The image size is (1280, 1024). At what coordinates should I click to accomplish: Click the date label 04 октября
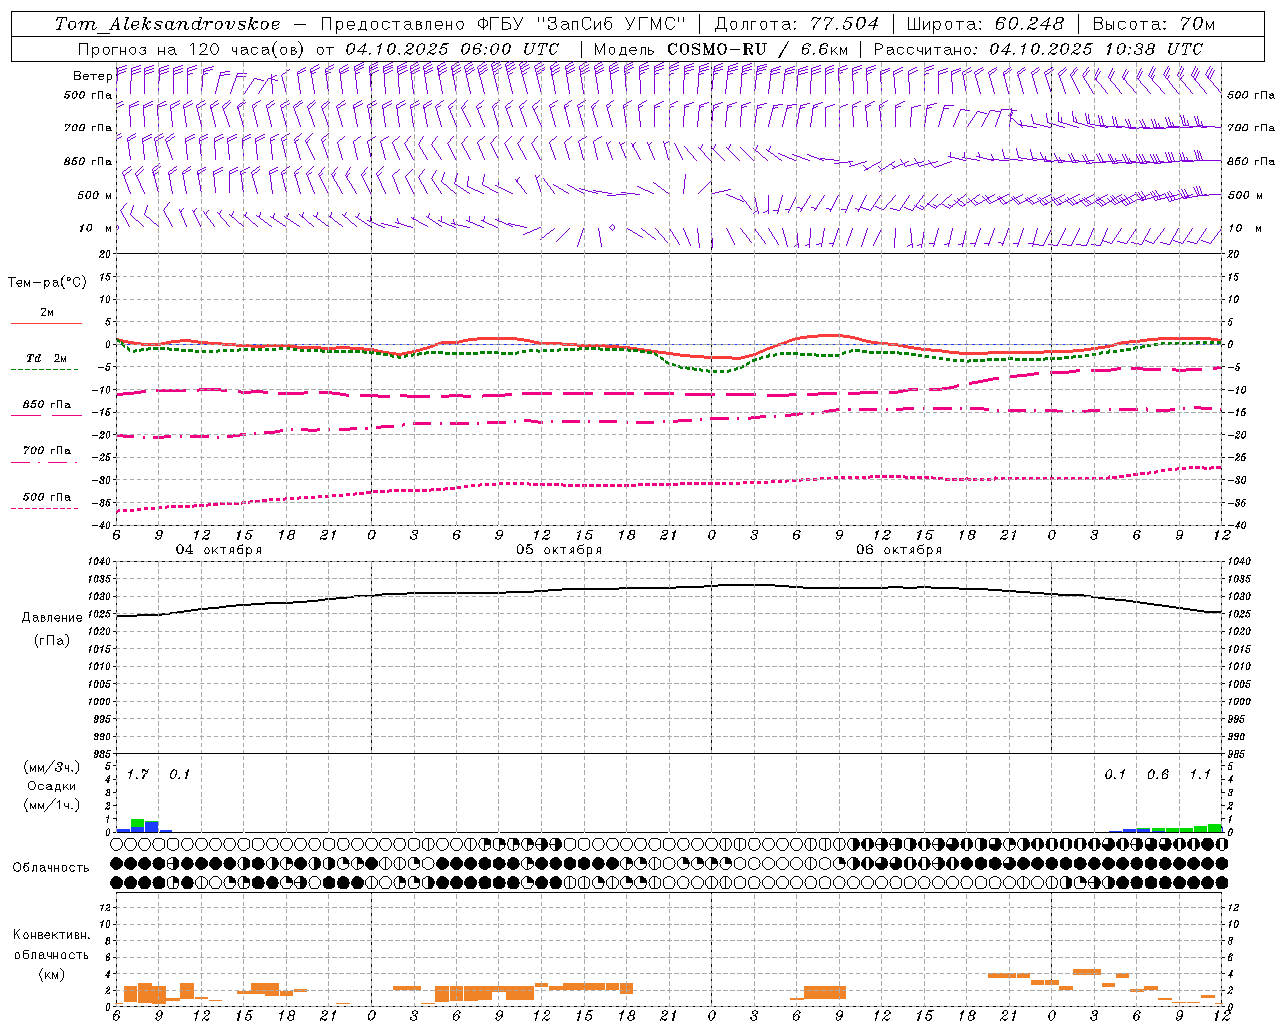tap(219, 550)
